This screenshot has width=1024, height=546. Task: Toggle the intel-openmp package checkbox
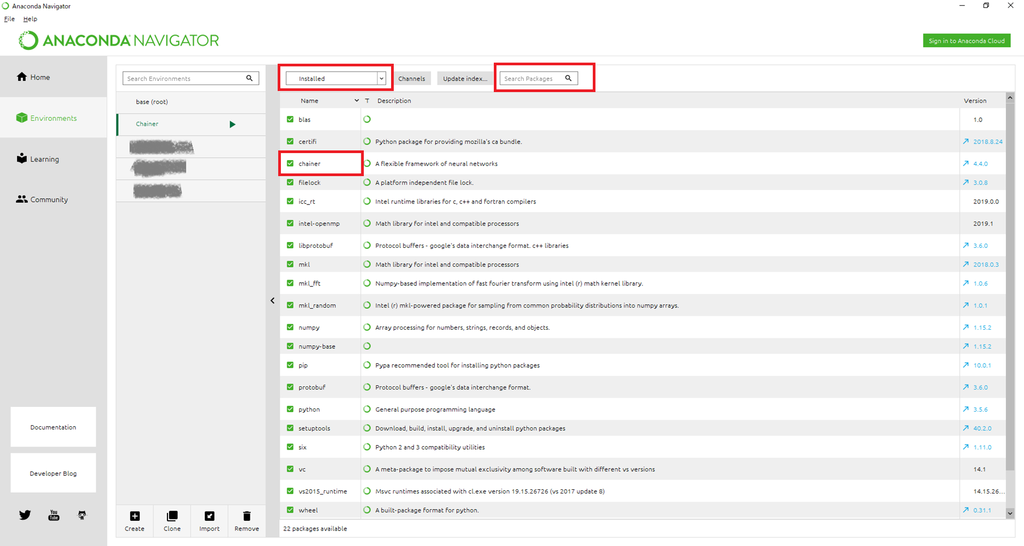pyautogui.click(x=290, y=223)
